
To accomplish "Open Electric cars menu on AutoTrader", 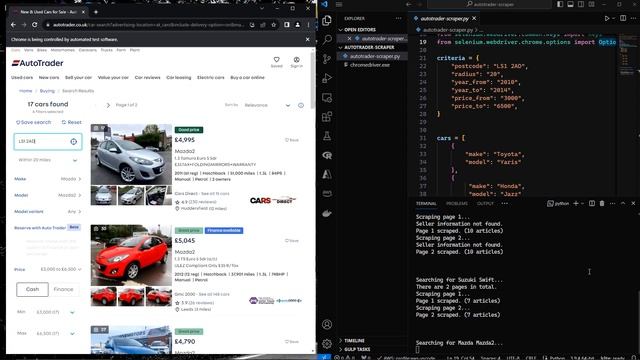I will pos(211,78).
